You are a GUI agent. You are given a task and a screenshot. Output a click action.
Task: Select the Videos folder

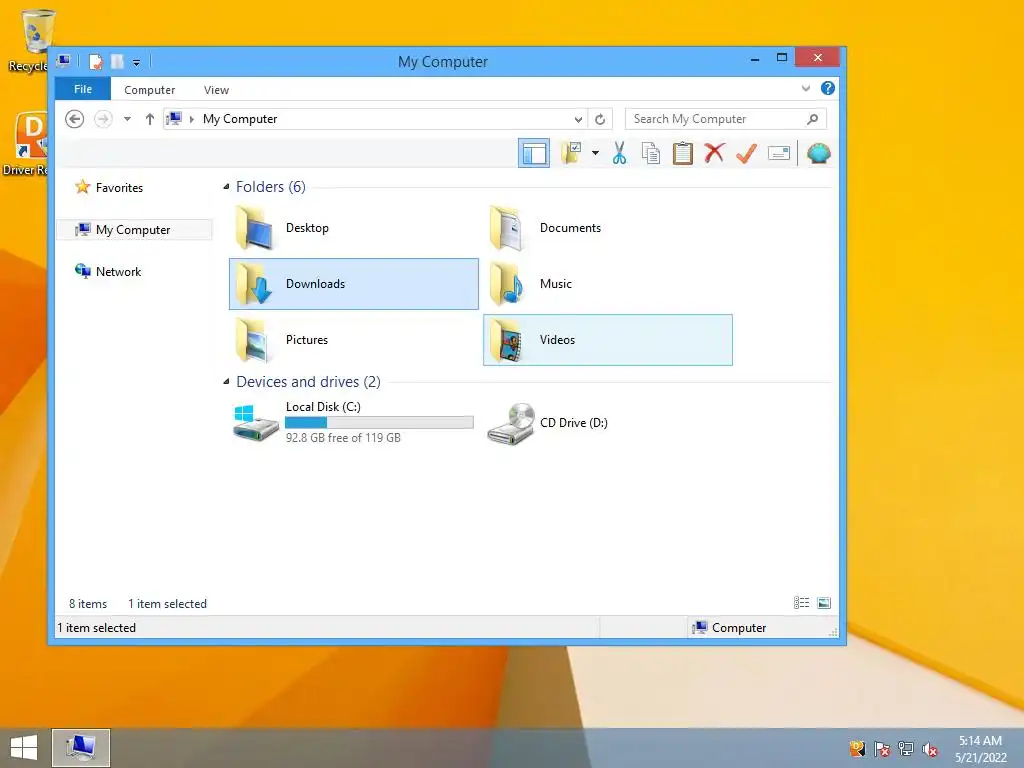[607, 340]
